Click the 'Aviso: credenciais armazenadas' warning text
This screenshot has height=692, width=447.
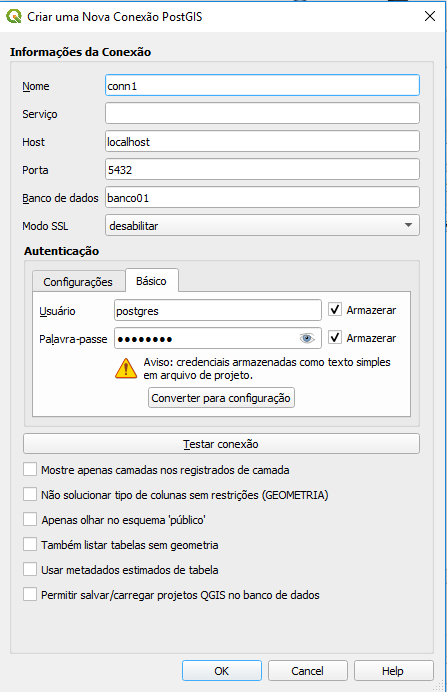(267, 369)
